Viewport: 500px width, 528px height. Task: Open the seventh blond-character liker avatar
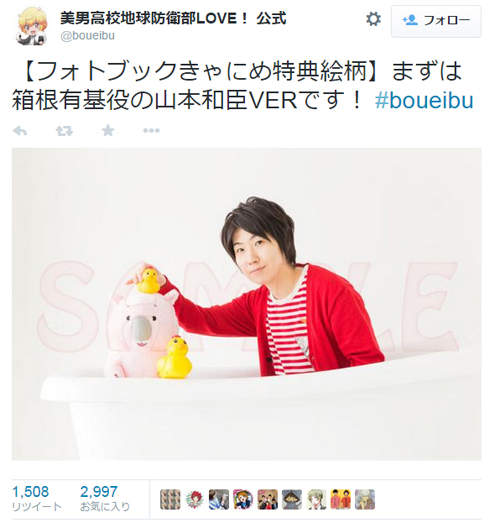click(x=316, y=499)
